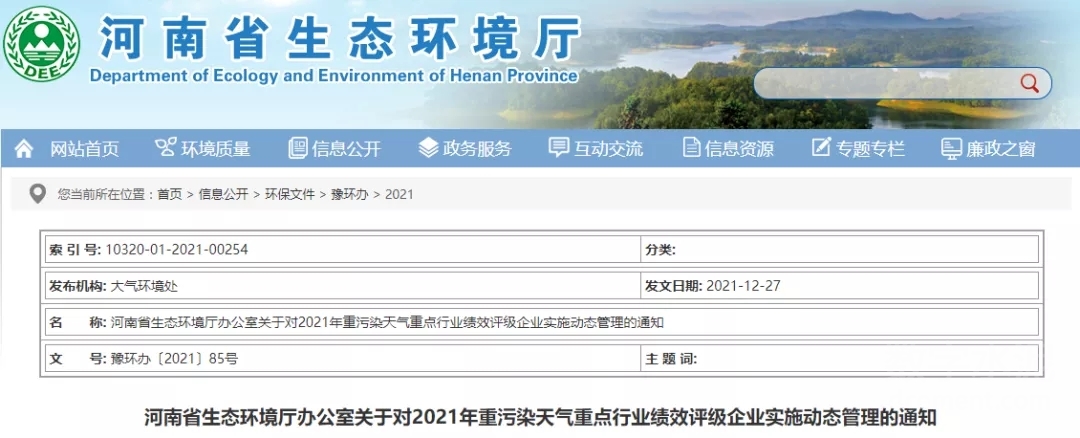Open the 政务服务 menu item

[477, 148]
